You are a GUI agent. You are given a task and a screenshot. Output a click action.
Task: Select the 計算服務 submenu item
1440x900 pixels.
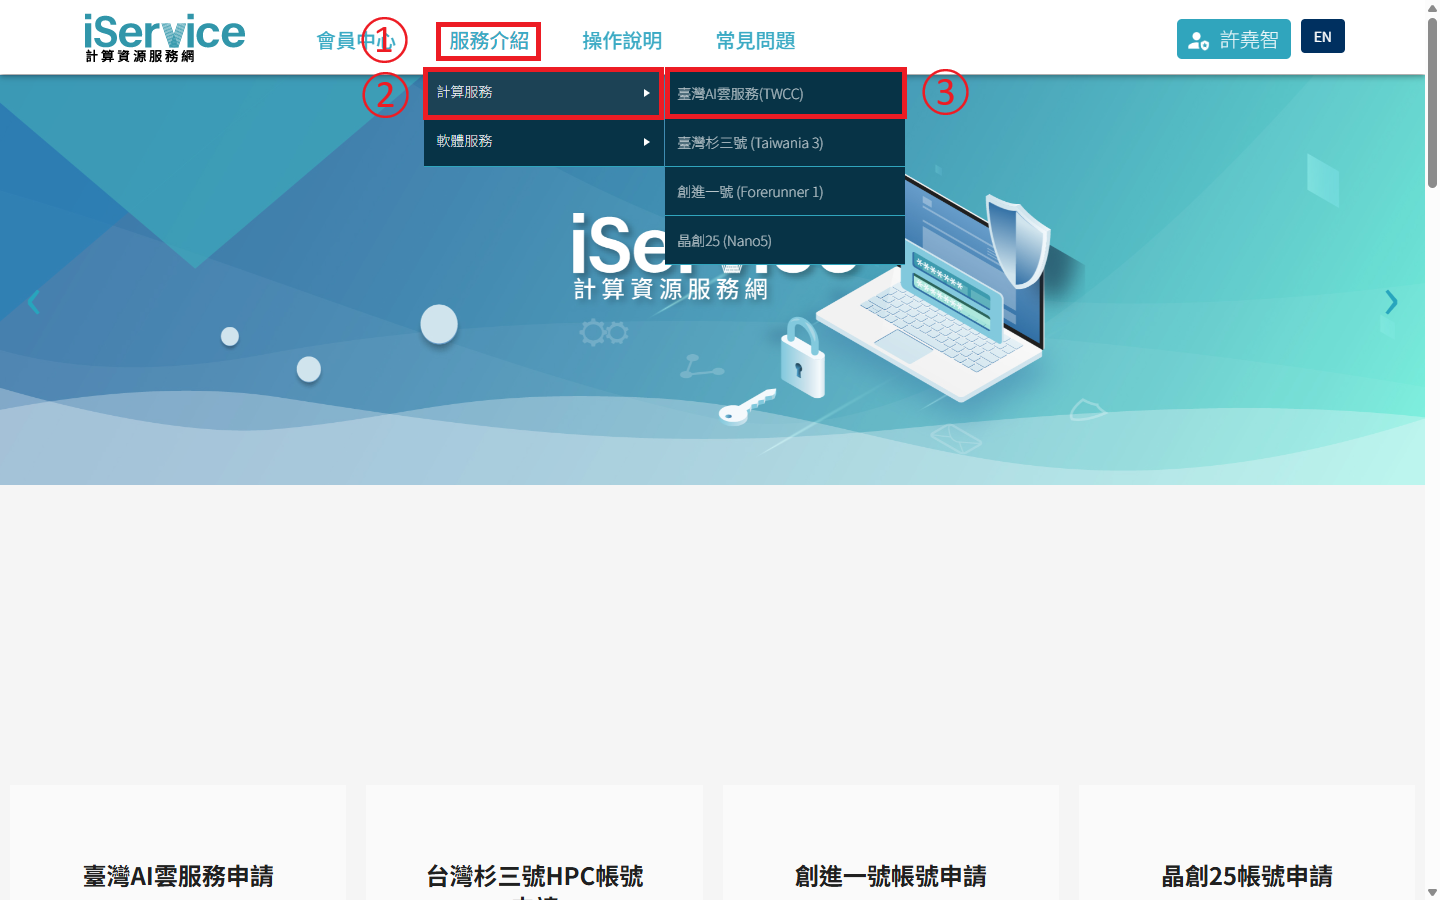point(544,92)
